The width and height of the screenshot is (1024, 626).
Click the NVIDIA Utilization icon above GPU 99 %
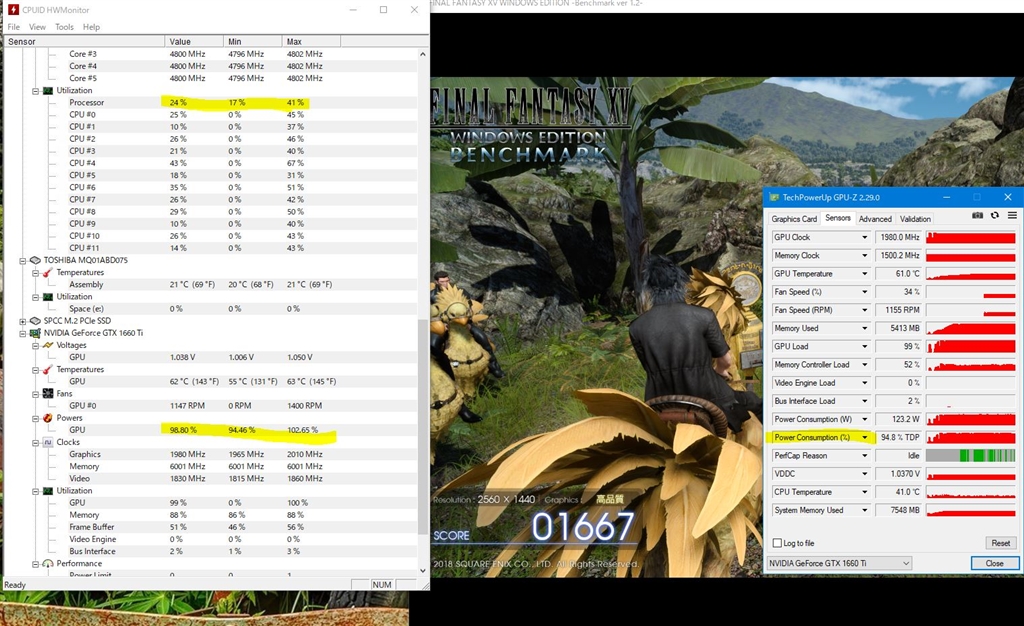tap(48, 490)
